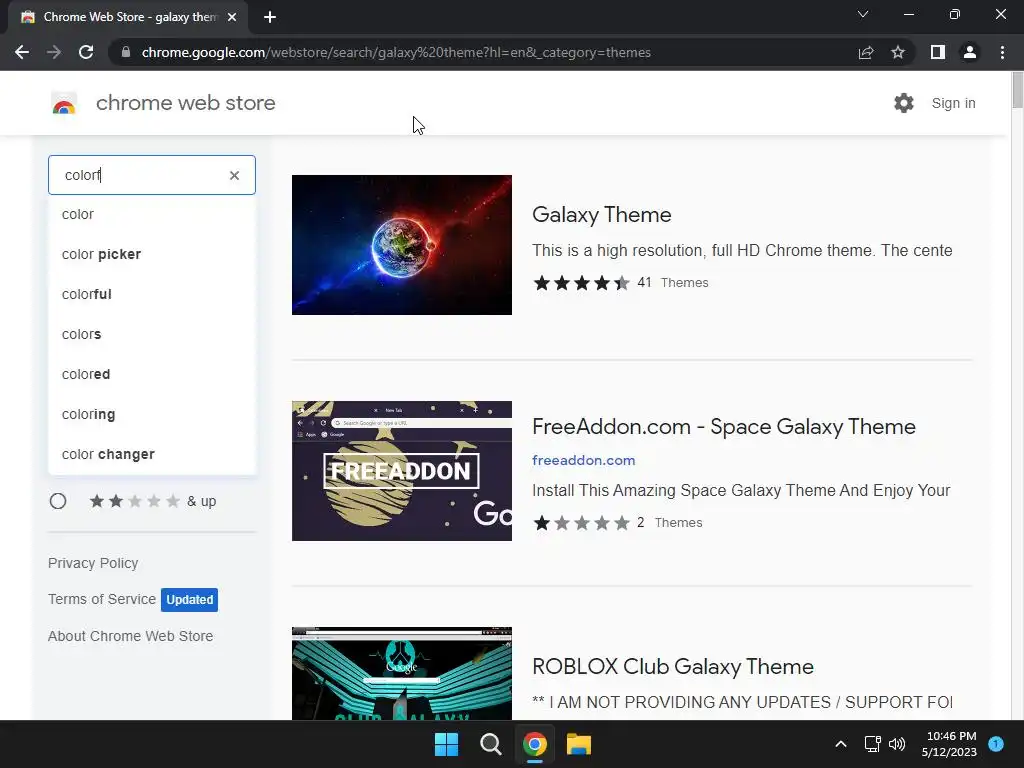
Task: Open the volume speaker tray icon
Action: [x=897, y=744]
